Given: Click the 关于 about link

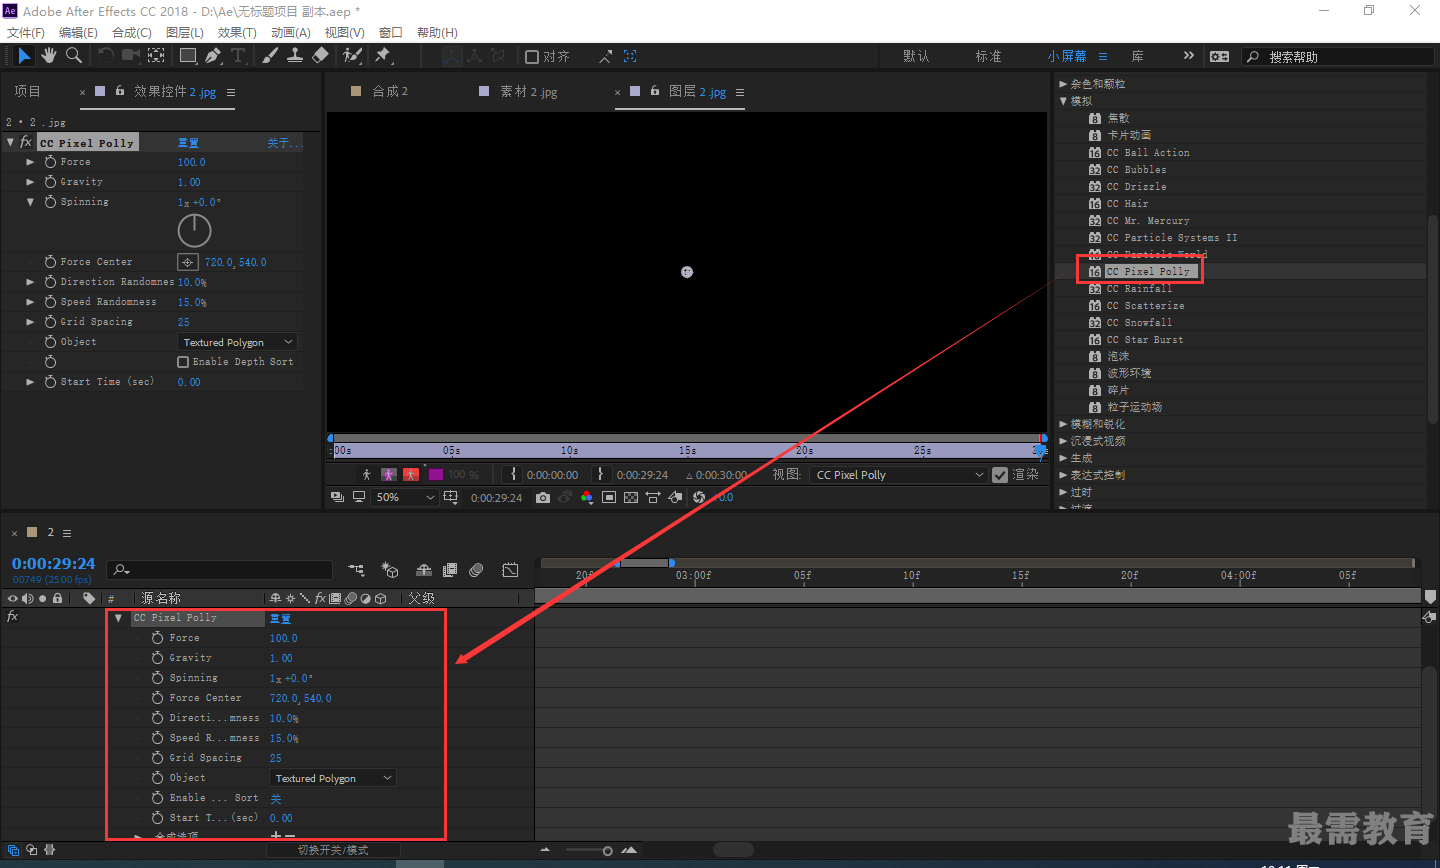Looking at the screenshot, I should pos(284,143).
